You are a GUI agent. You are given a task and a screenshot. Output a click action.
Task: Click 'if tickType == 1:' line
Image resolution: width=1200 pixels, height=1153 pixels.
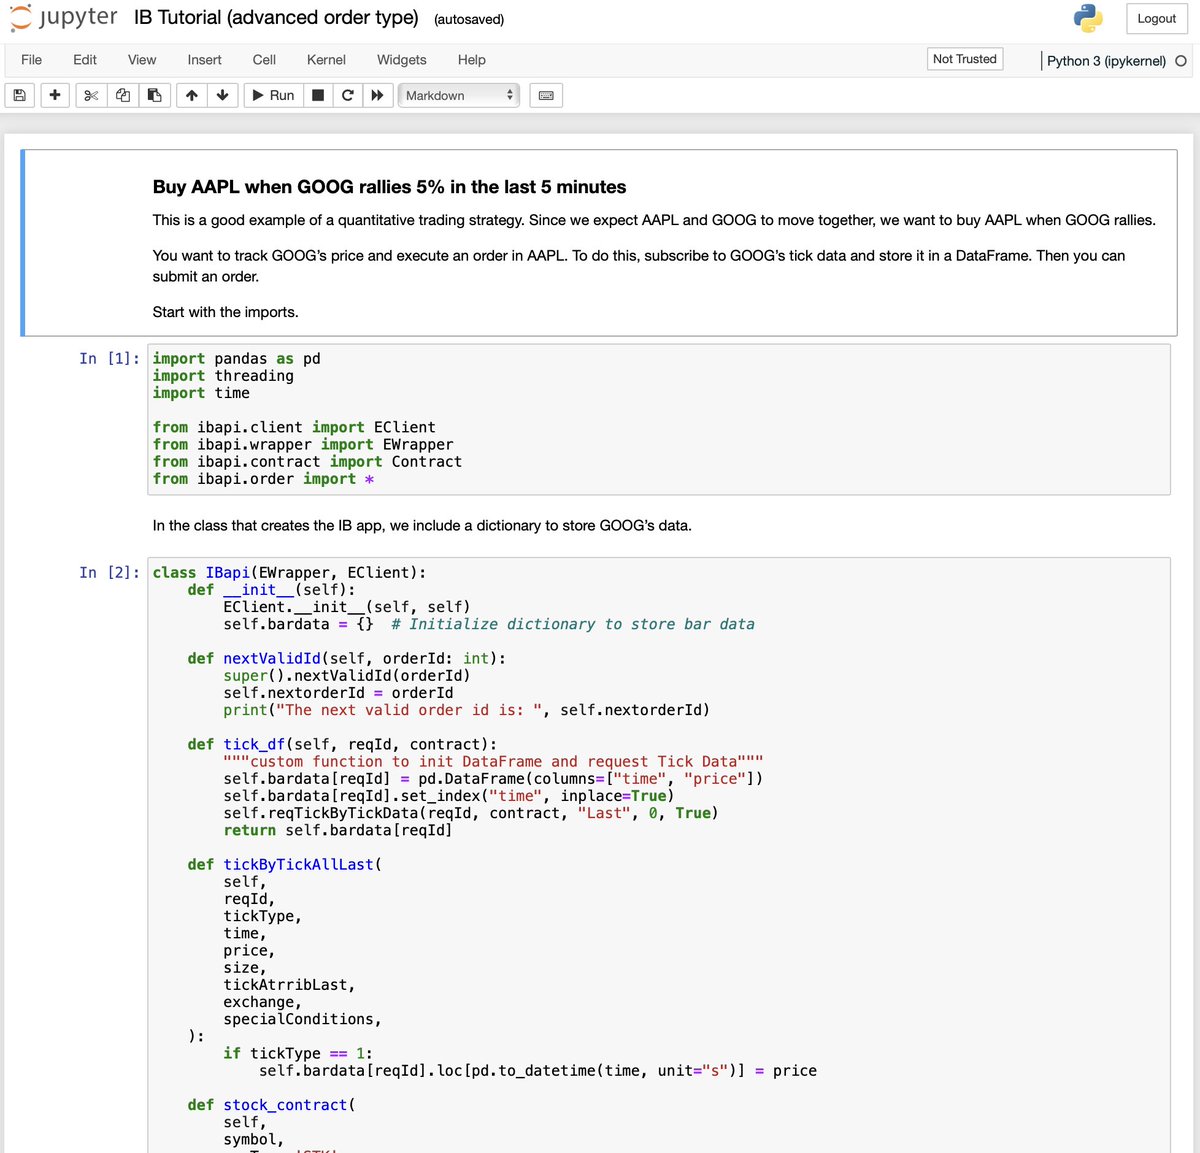coord(298,1053)
